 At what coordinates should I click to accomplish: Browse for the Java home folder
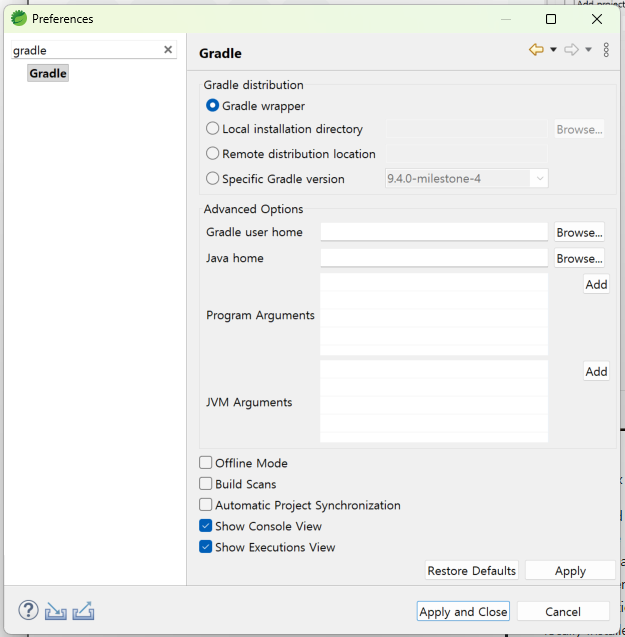point(579,258)
